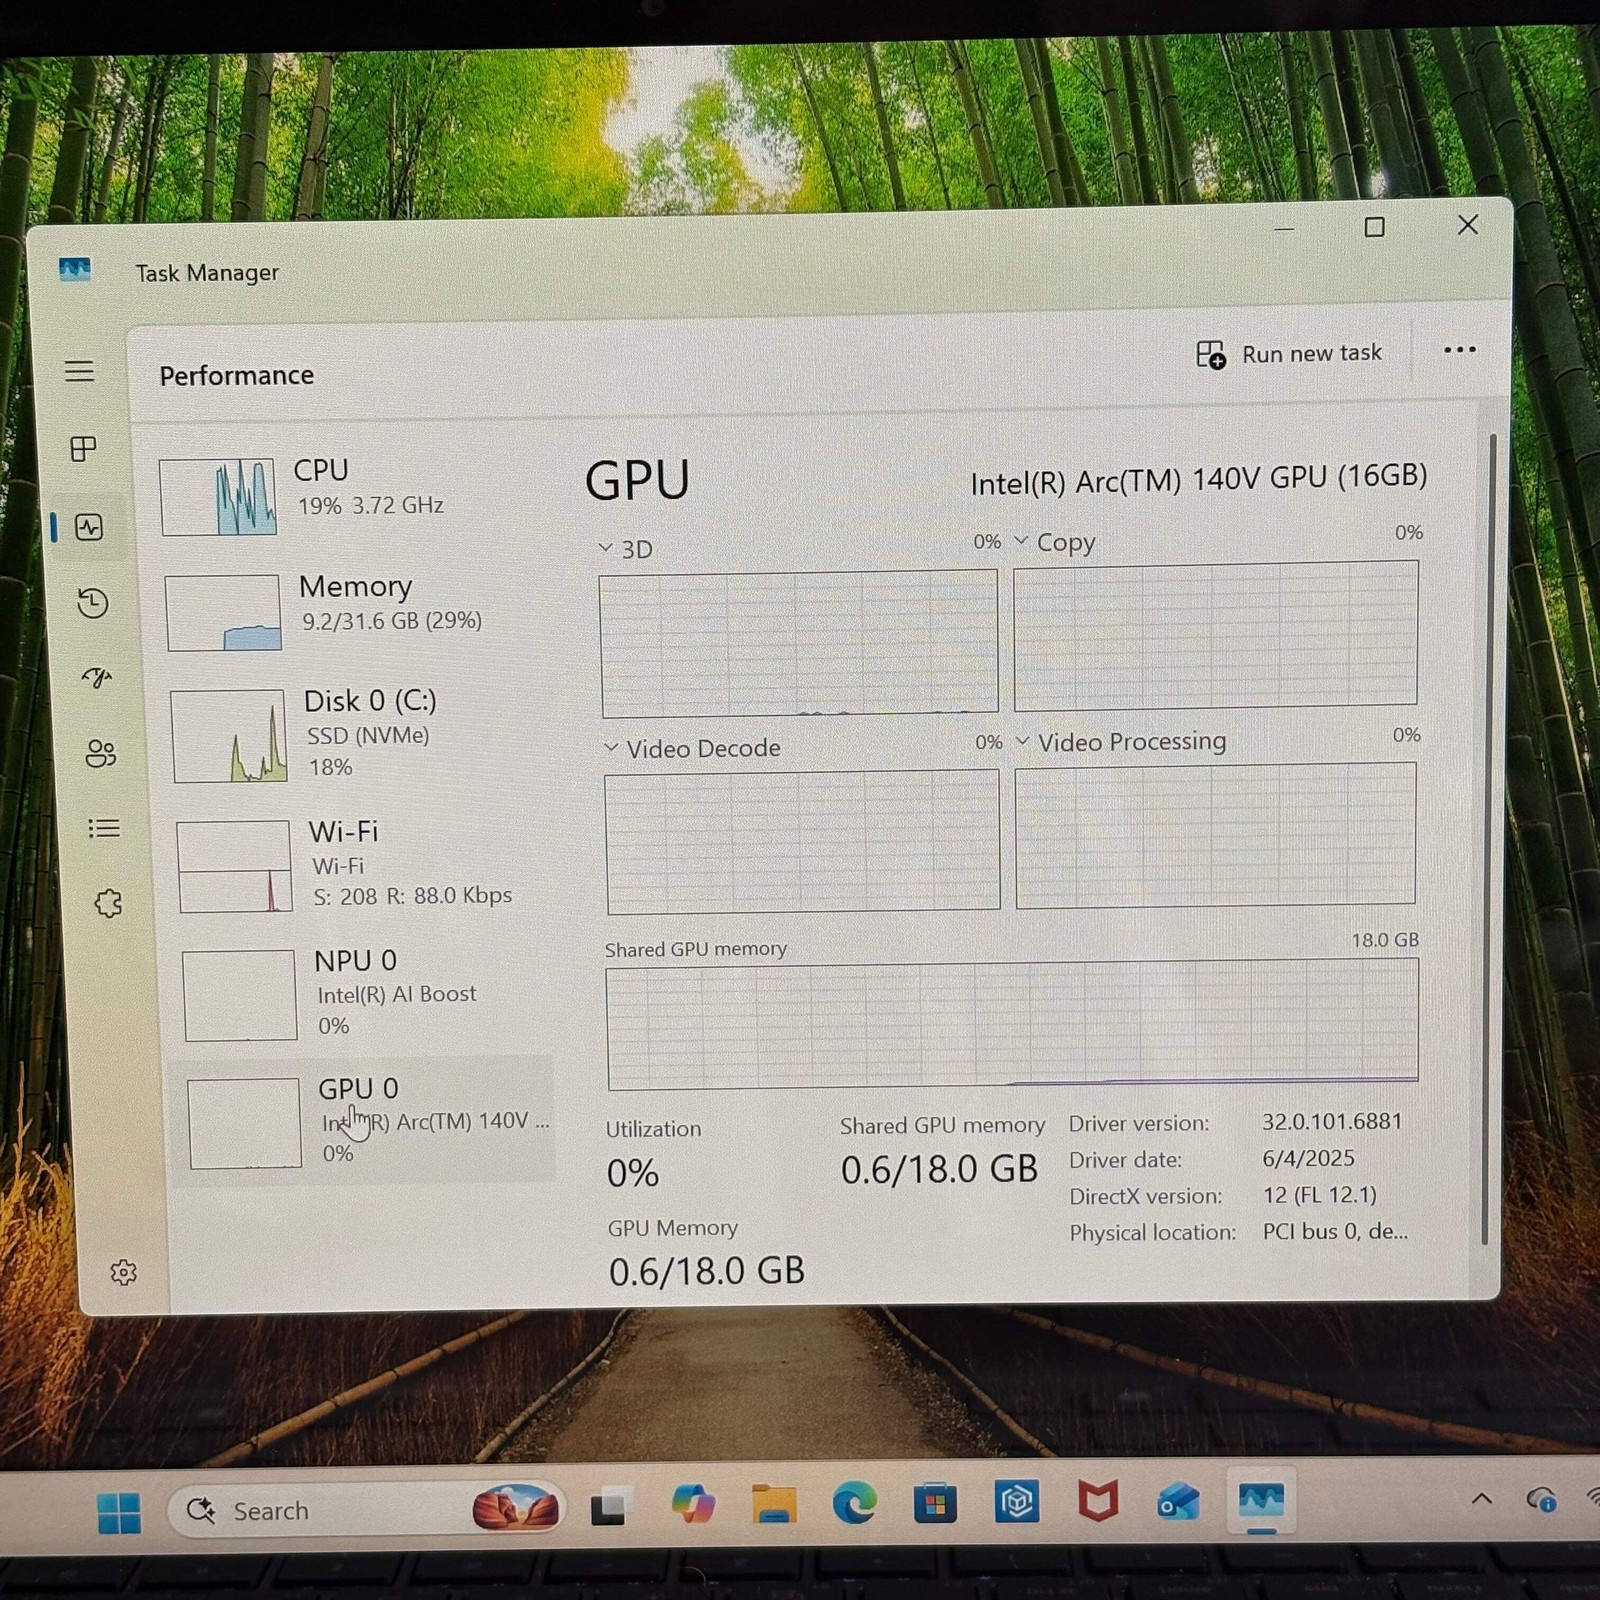Viewport: 1600px width, 1600px height.
Task: Open the Users page icon
Action: pyautogui.click(x=101, y=753)
